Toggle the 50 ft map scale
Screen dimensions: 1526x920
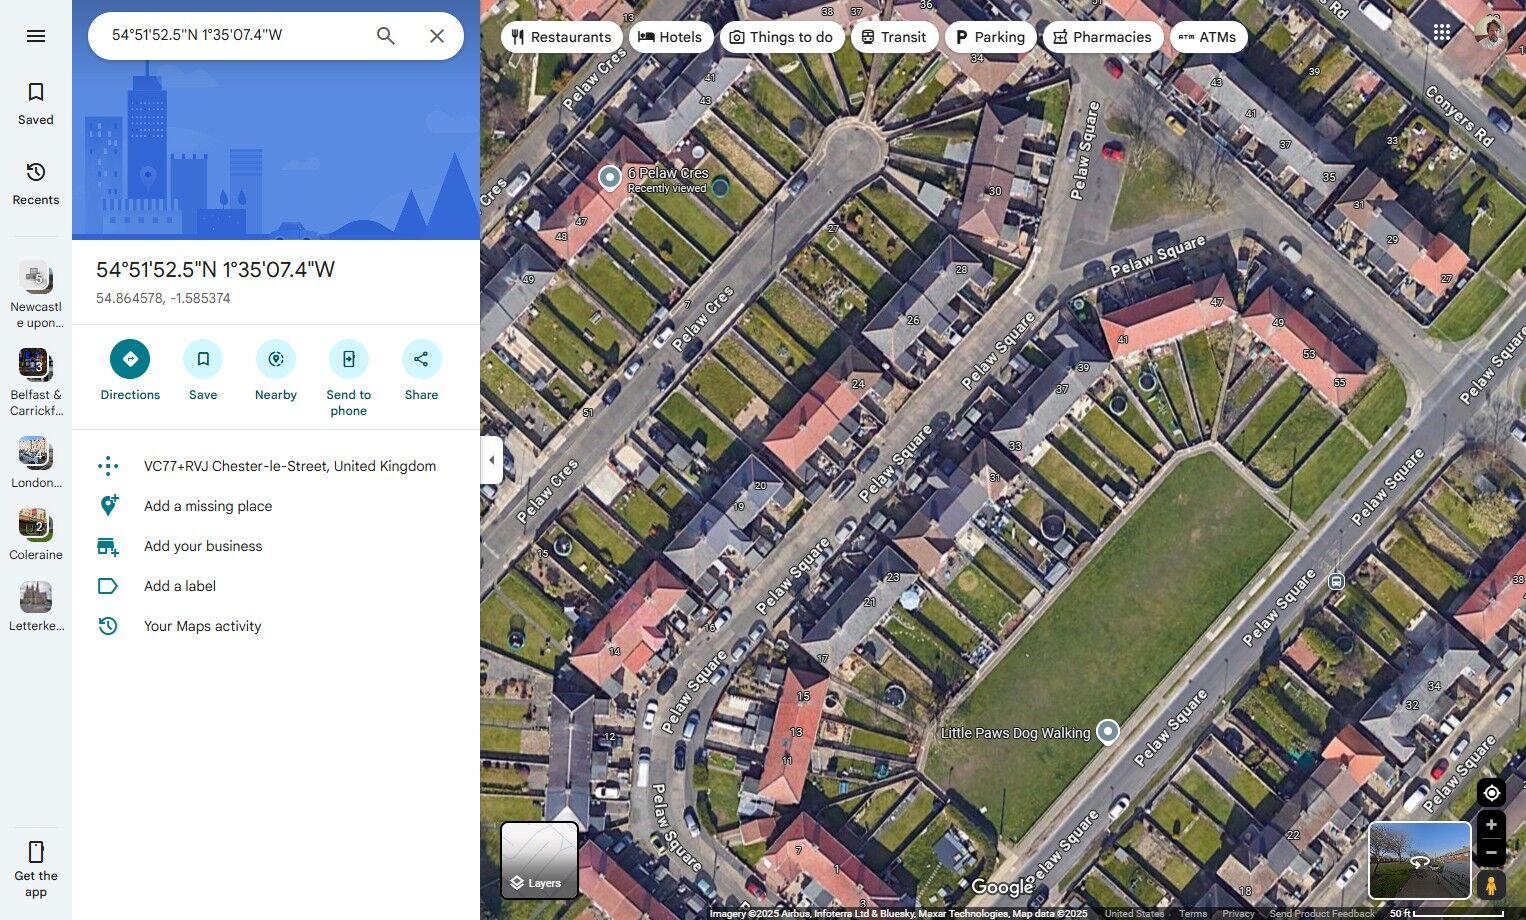click(1446, 913)
